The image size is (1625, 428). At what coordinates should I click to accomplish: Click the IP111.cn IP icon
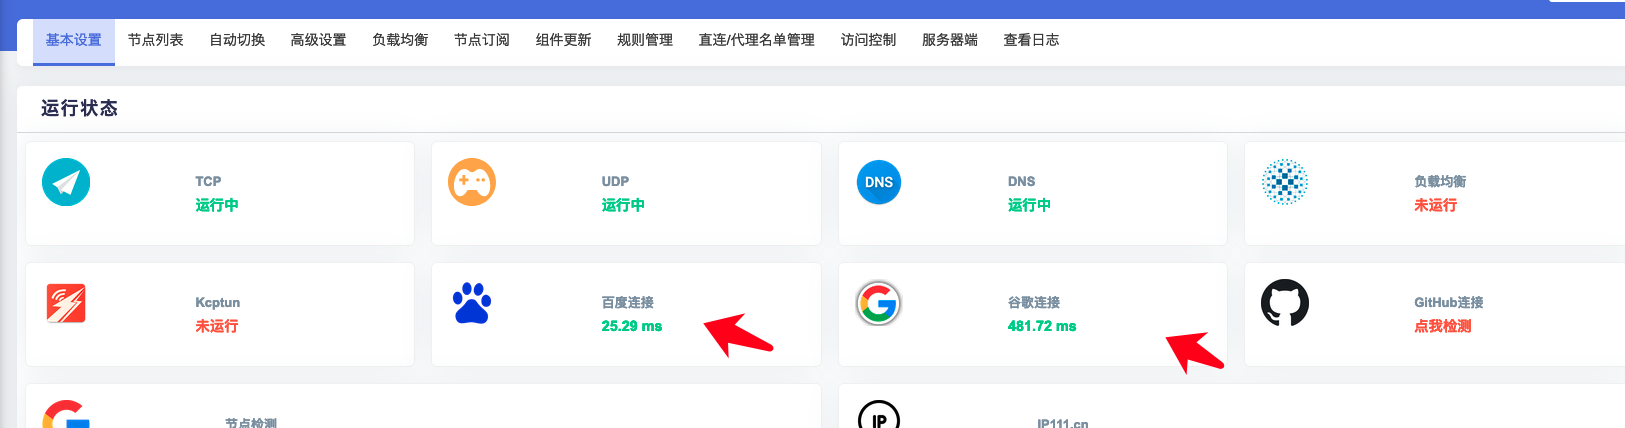[x=879, y=415]
